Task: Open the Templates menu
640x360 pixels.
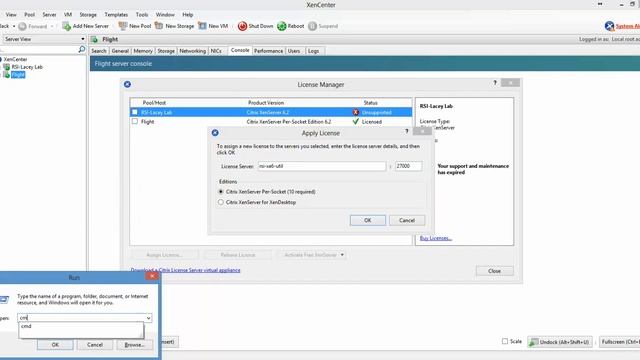Action: coord(116,15)
